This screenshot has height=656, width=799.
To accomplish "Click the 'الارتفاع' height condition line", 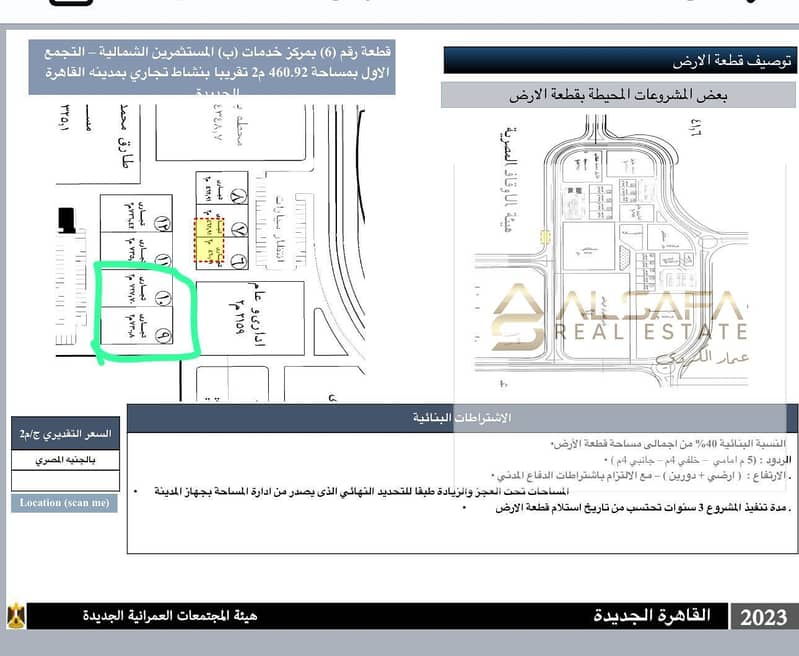I will click(641, 476).
